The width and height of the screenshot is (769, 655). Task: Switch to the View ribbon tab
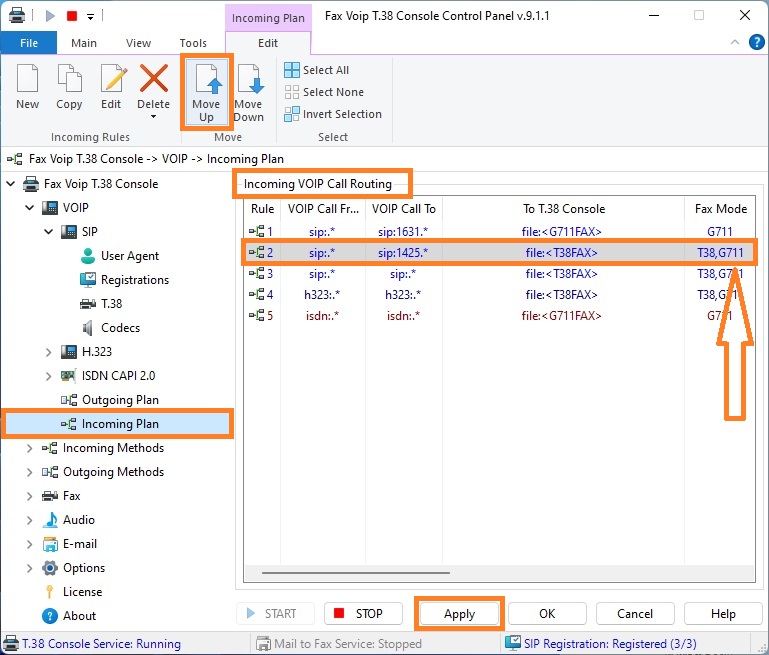click(138, 43)
